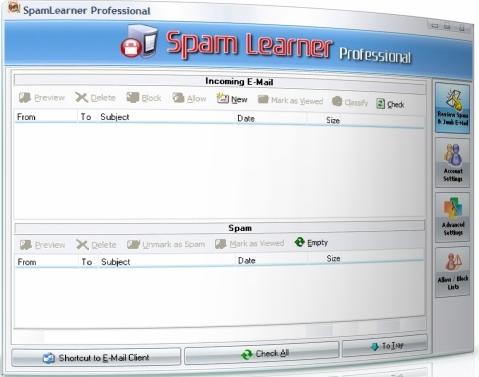Sort Incoming E-Mail by To column
The width and height of the screenshot is (479, 377).
tap(86, 117)
